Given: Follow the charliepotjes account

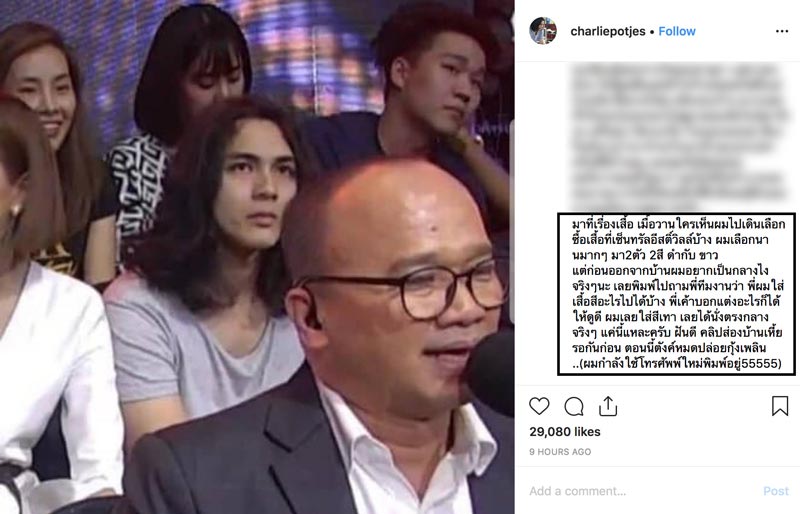Looking at the screenshot, I should click(677, 31).
